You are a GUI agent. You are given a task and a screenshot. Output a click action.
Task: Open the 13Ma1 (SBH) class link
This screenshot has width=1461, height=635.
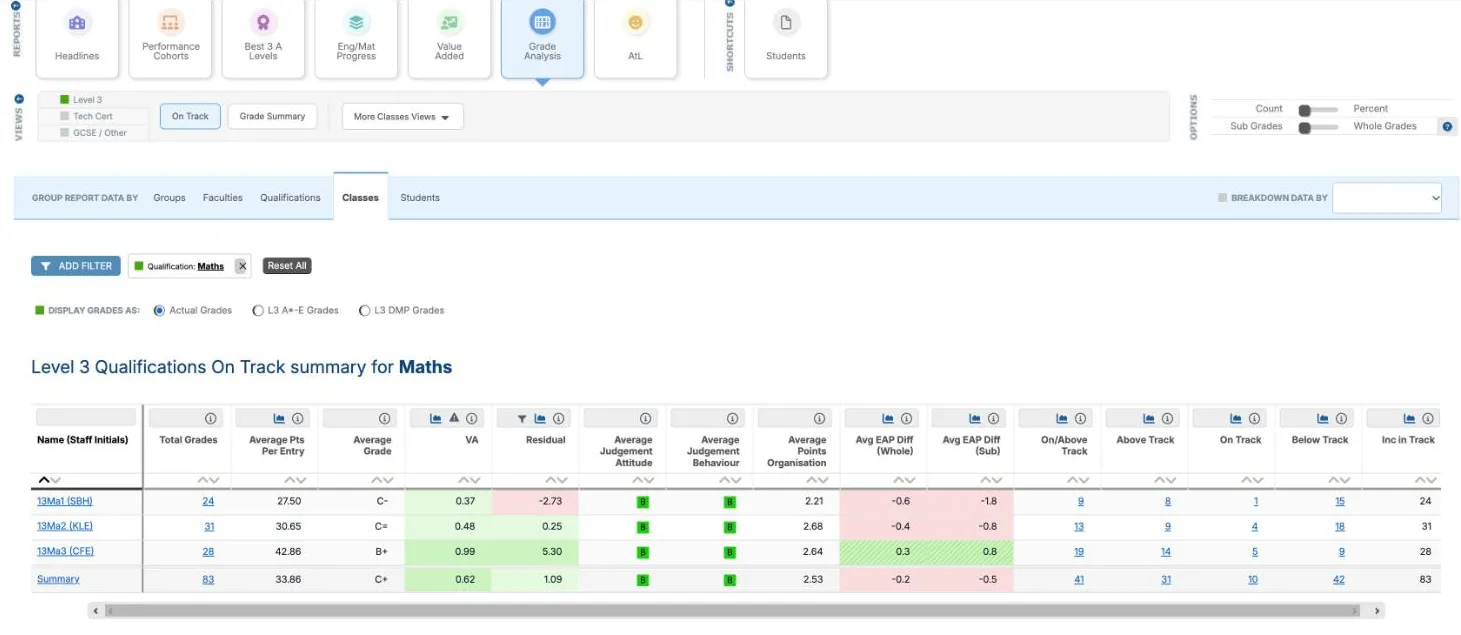pyautogui.click(x=65, y=501)
